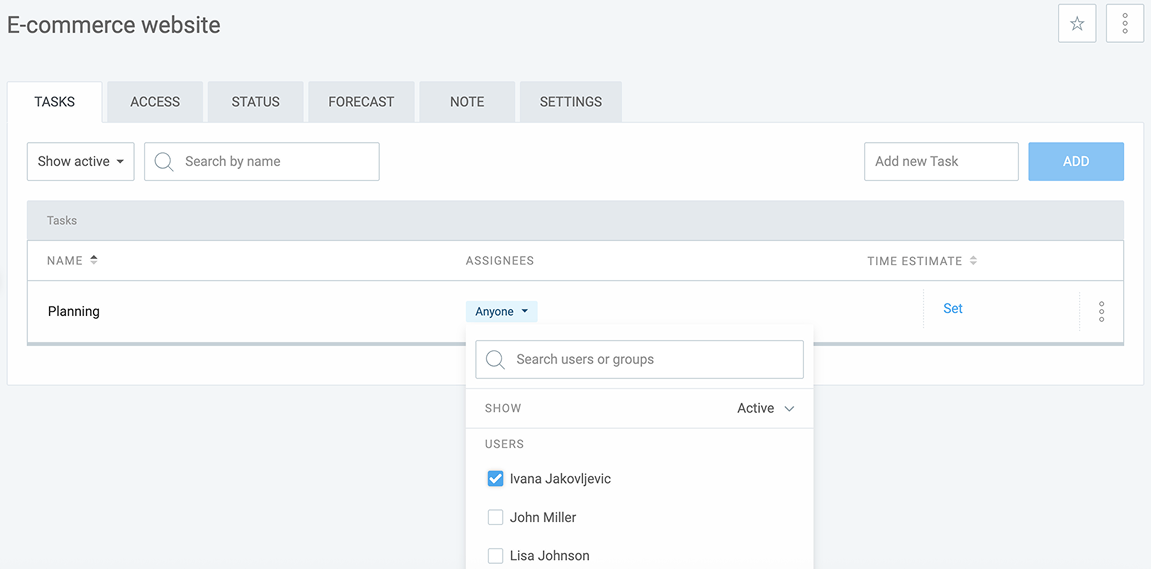Click the Set time estimate link
Viewport: 1151px width, 569px height.
[x=952, y=309]
